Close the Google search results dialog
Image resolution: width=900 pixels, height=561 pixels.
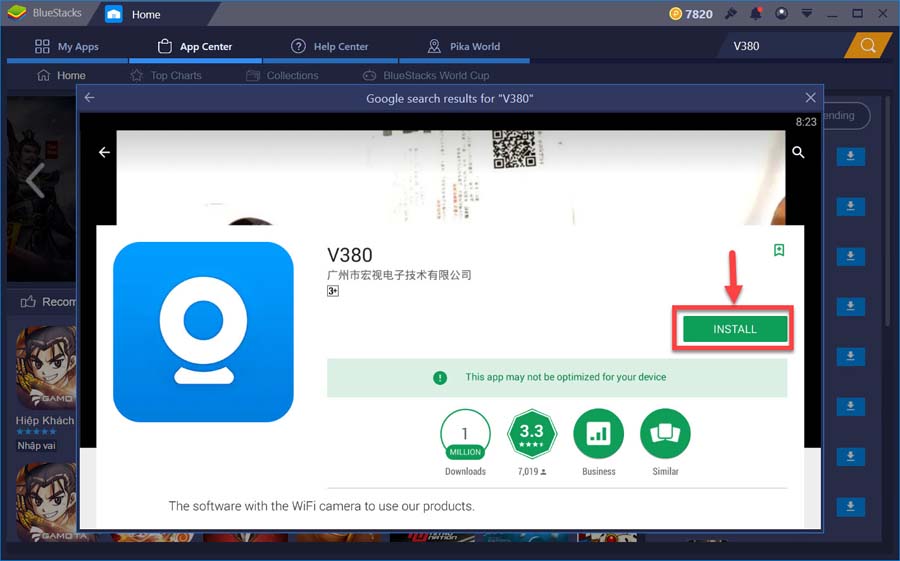click(810, 98)
